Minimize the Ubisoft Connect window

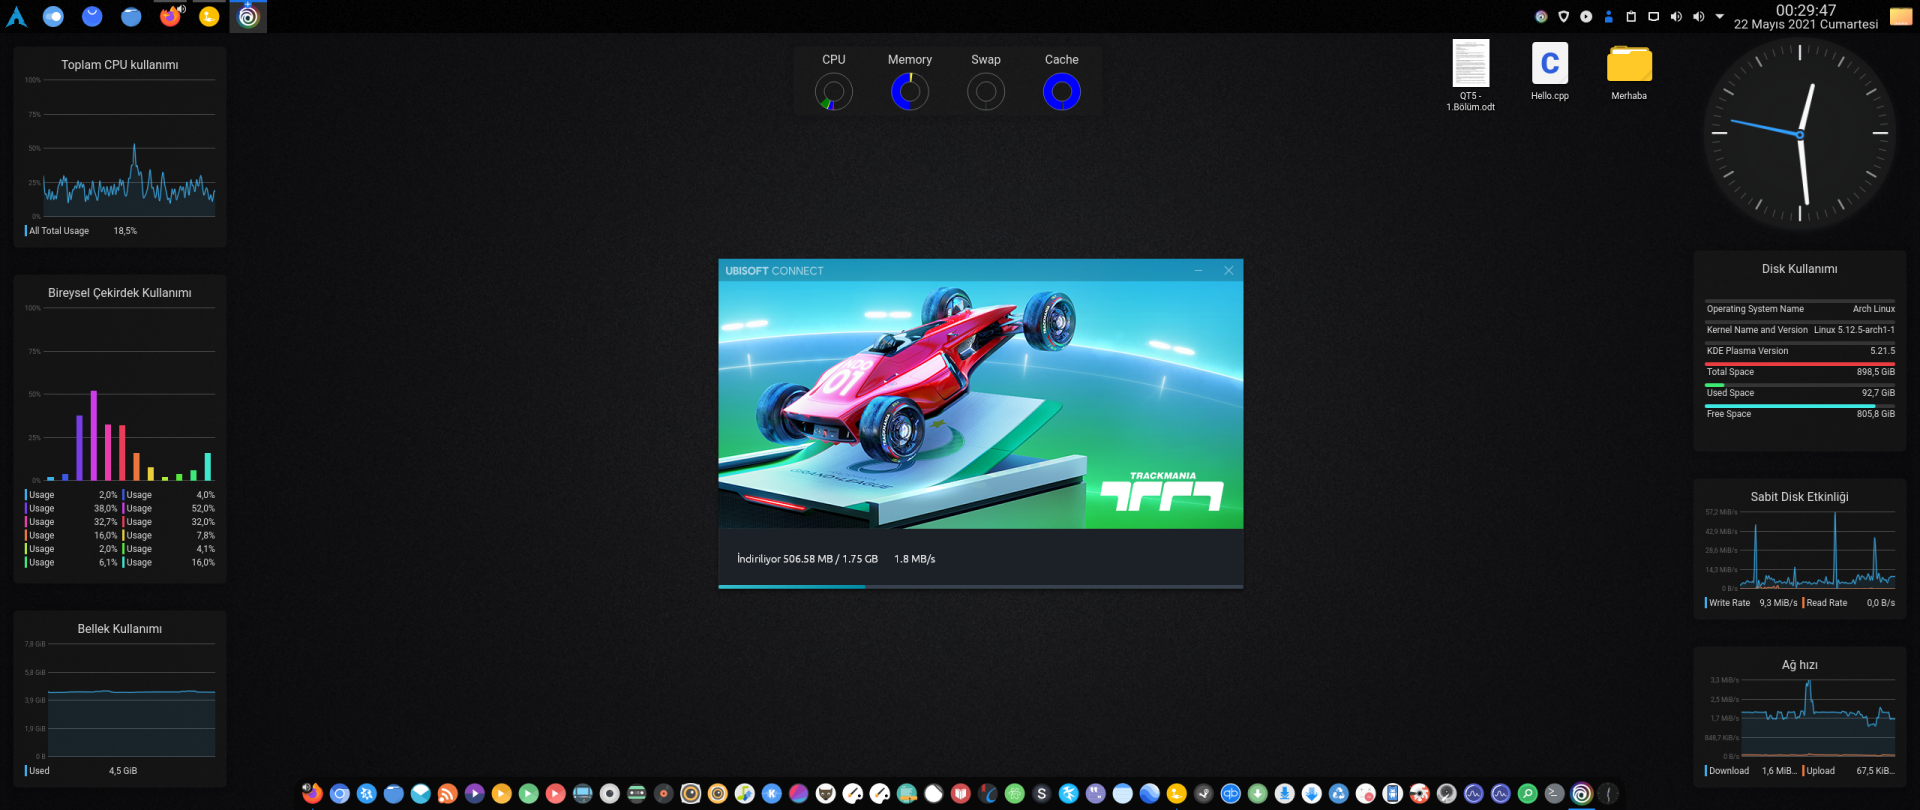coord(1199,271)
